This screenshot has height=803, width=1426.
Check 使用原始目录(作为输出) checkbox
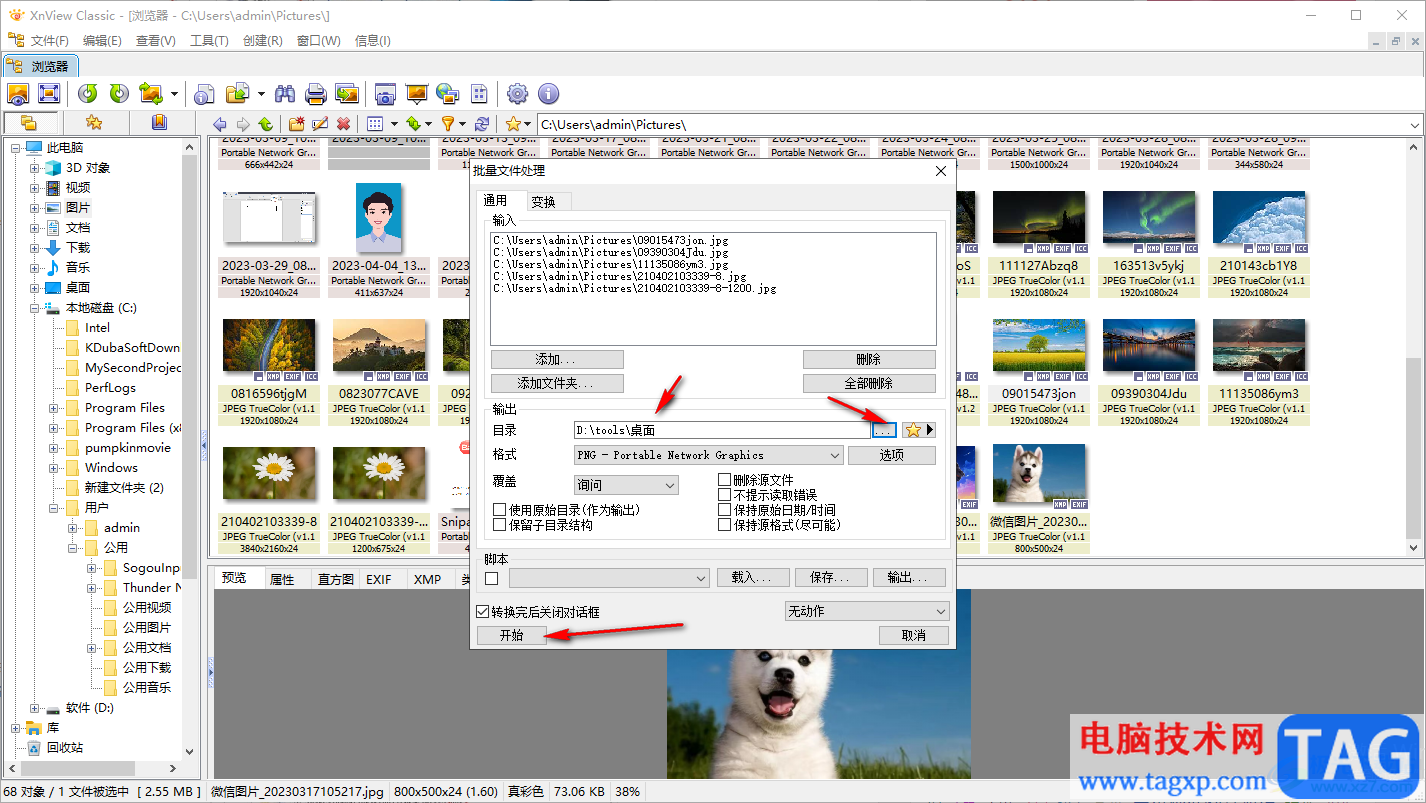click(x=500, y=510)
